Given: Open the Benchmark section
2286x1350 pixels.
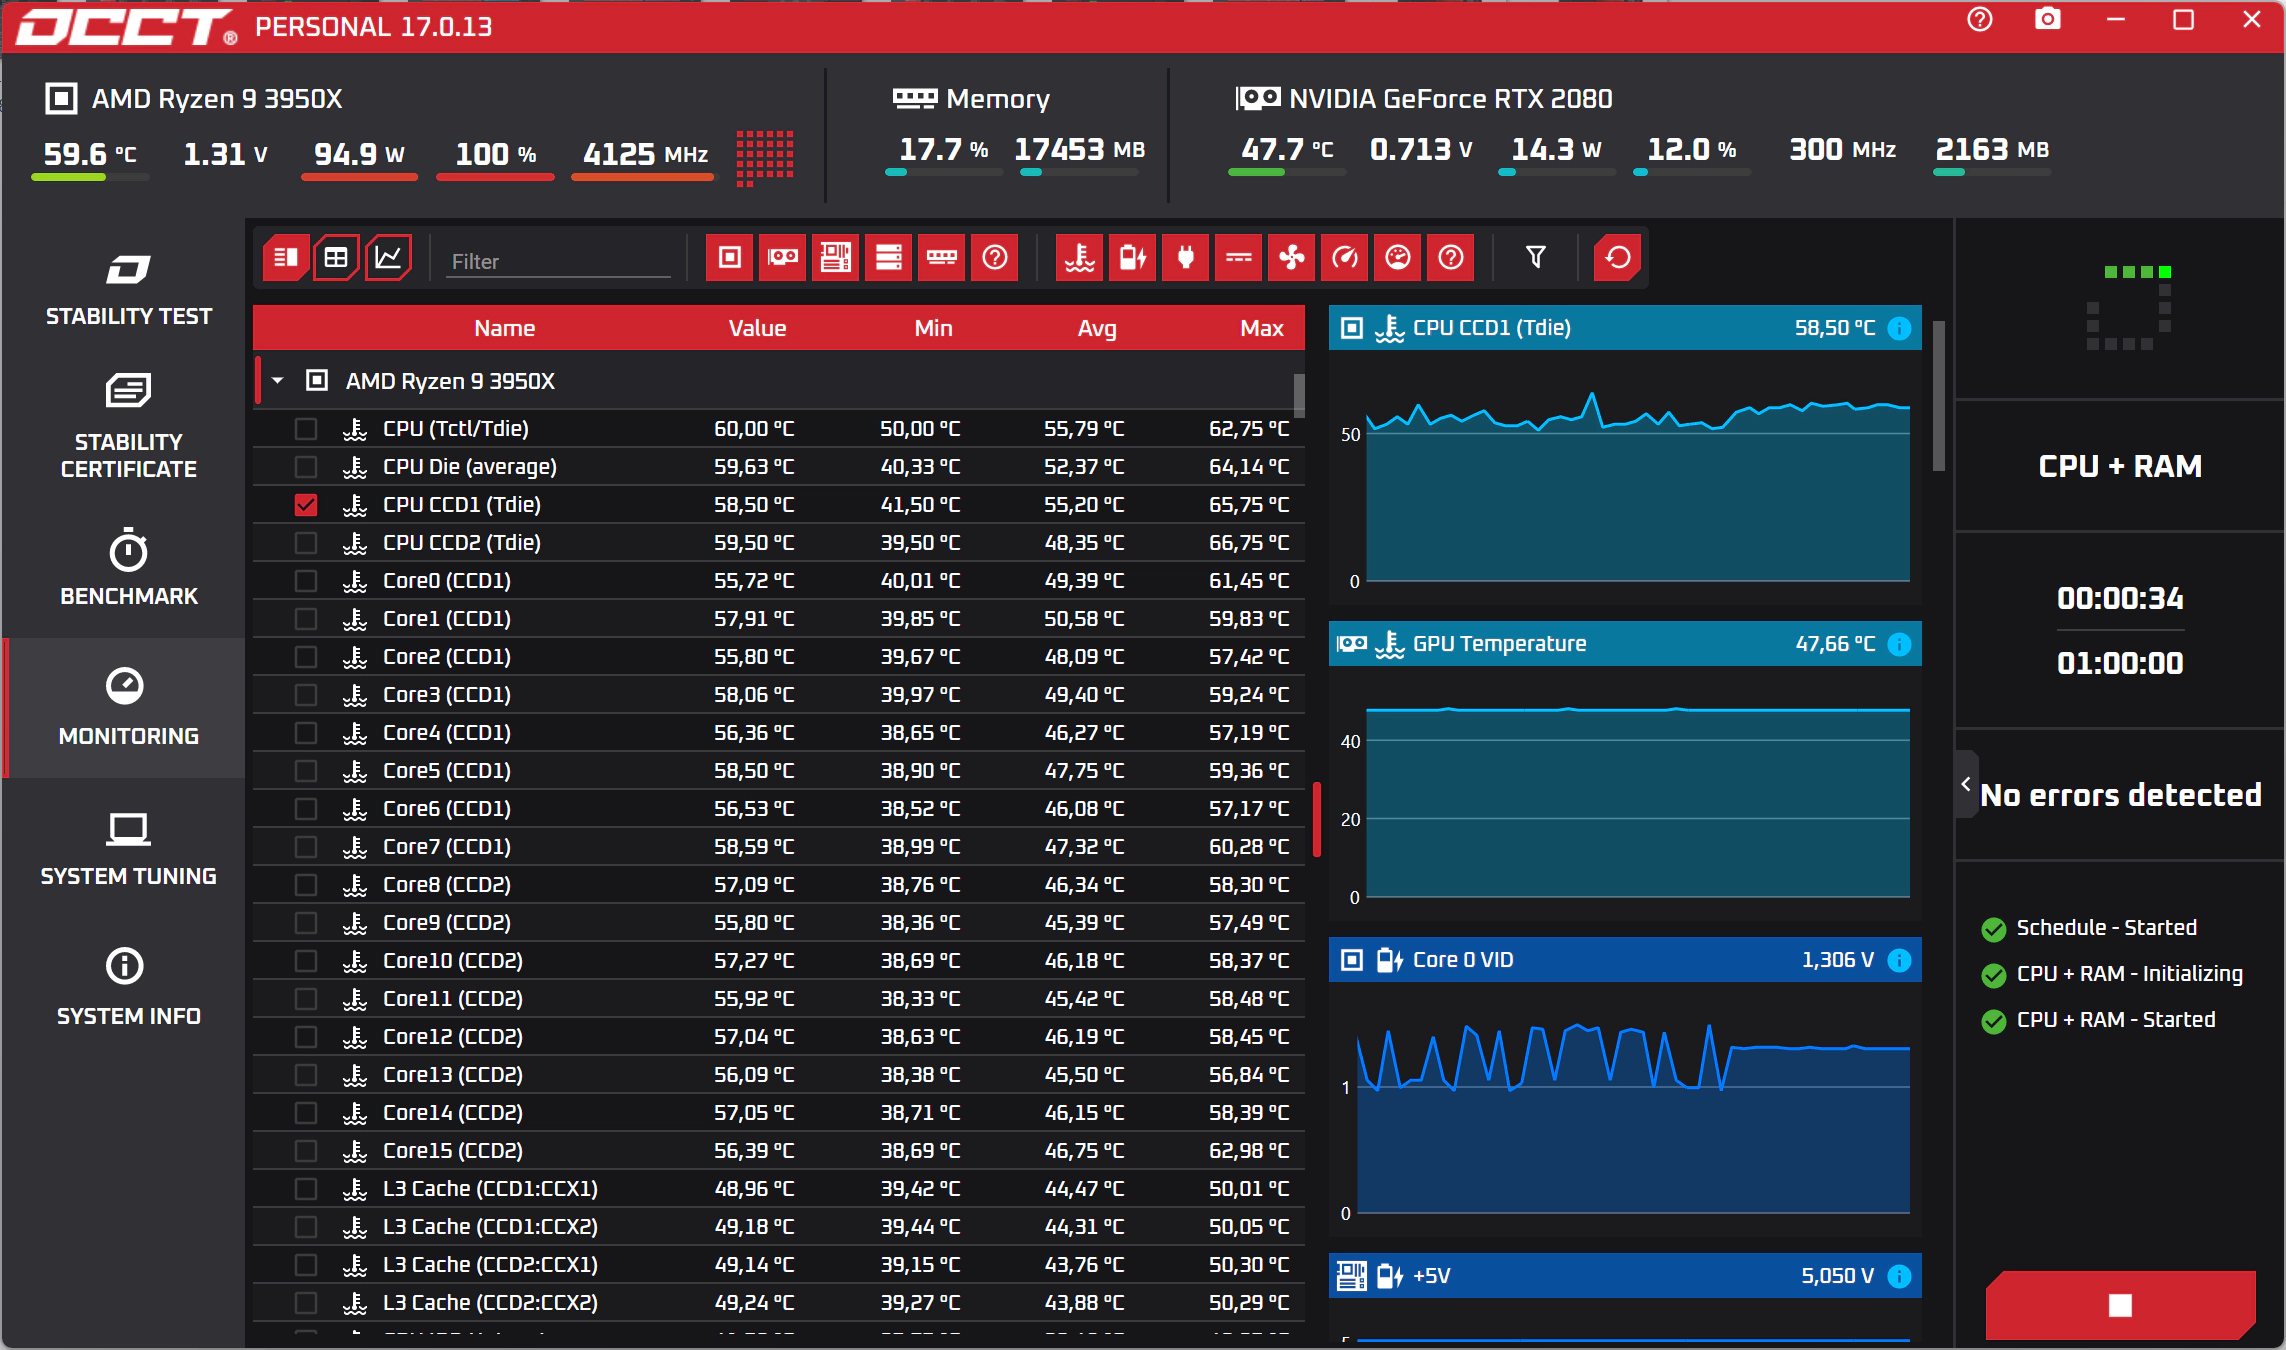Looking at the screenshot, I should click(x=129, y=567).
